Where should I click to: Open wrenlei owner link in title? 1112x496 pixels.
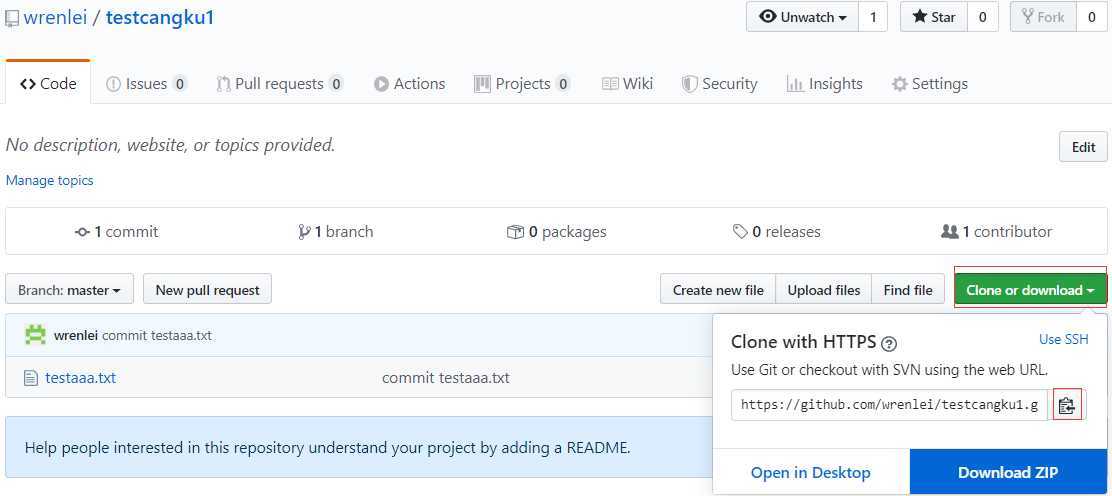(55, 18)
